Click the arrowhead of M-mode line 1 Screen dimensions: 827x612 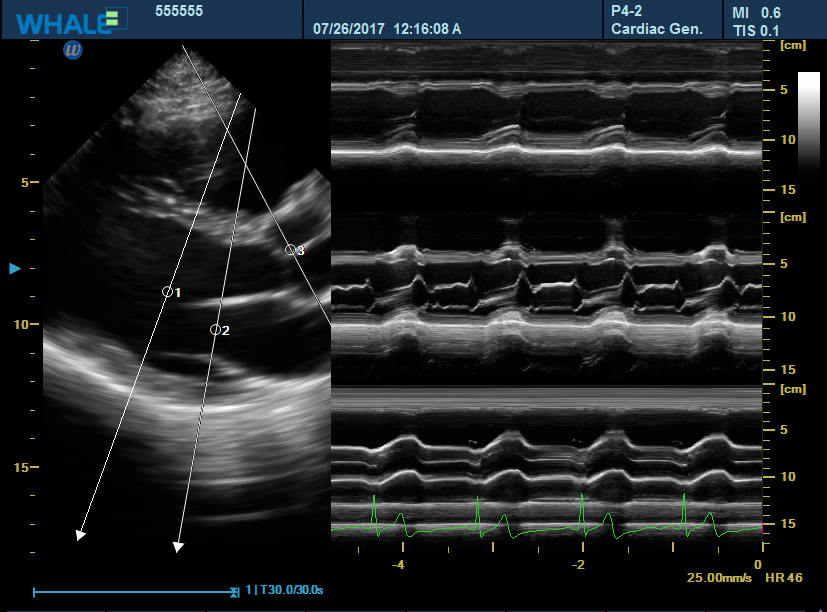80,535
